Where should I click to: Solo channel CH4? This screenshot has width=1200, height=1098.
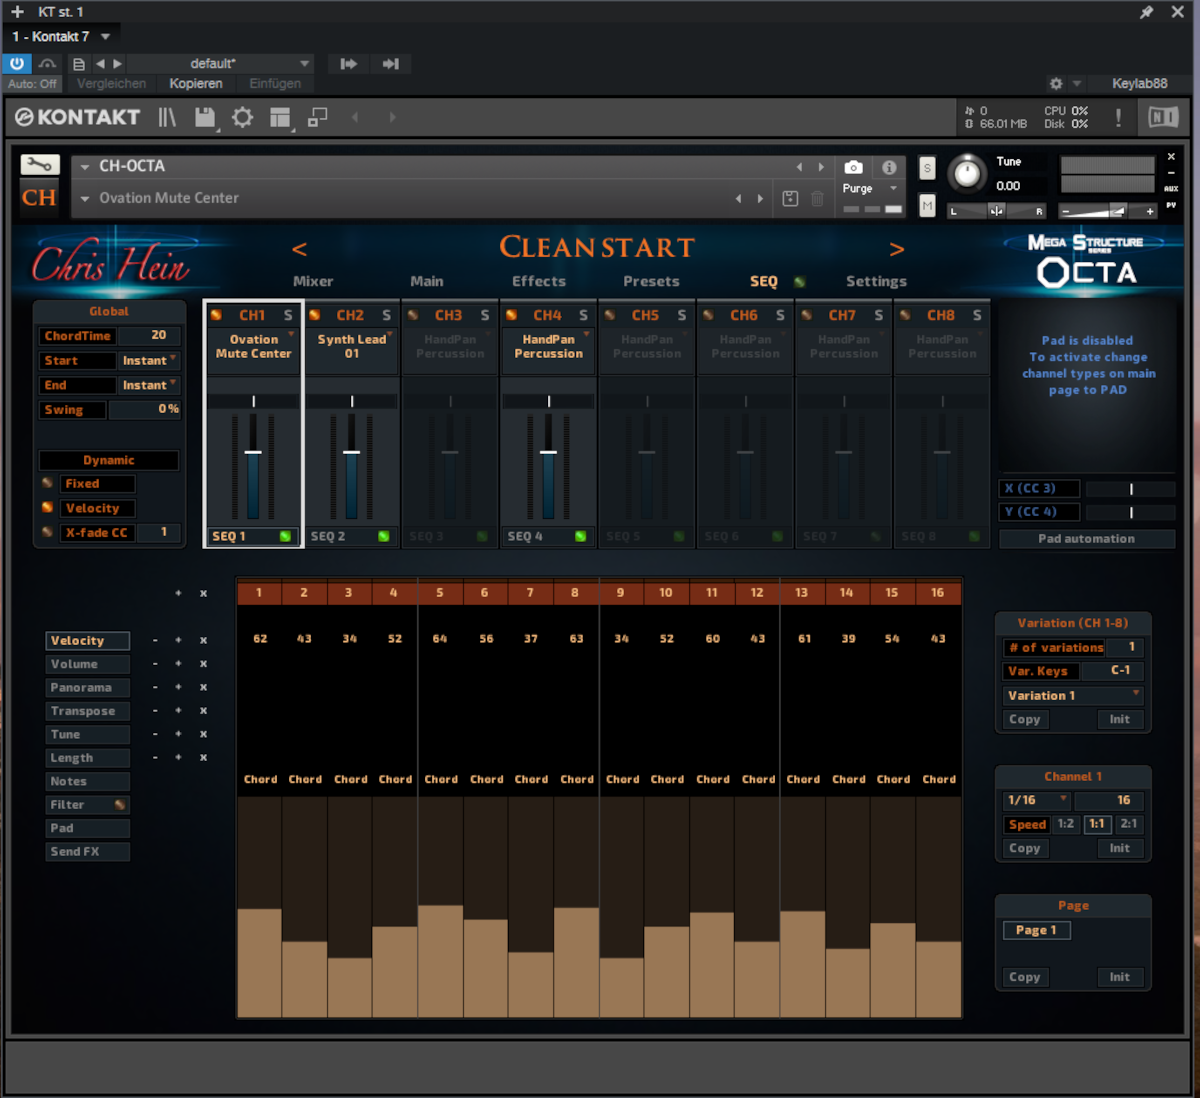(x=584, y=315)
